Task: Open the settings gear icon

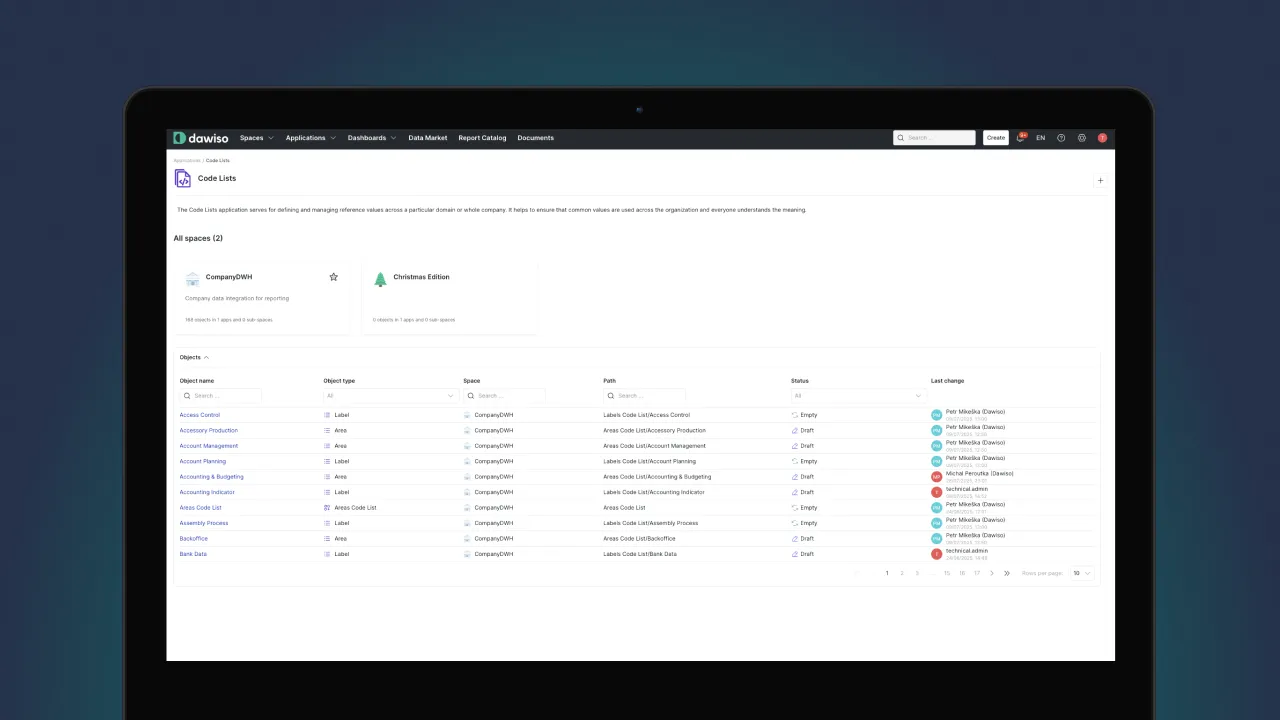Action: coord(1082,138)
